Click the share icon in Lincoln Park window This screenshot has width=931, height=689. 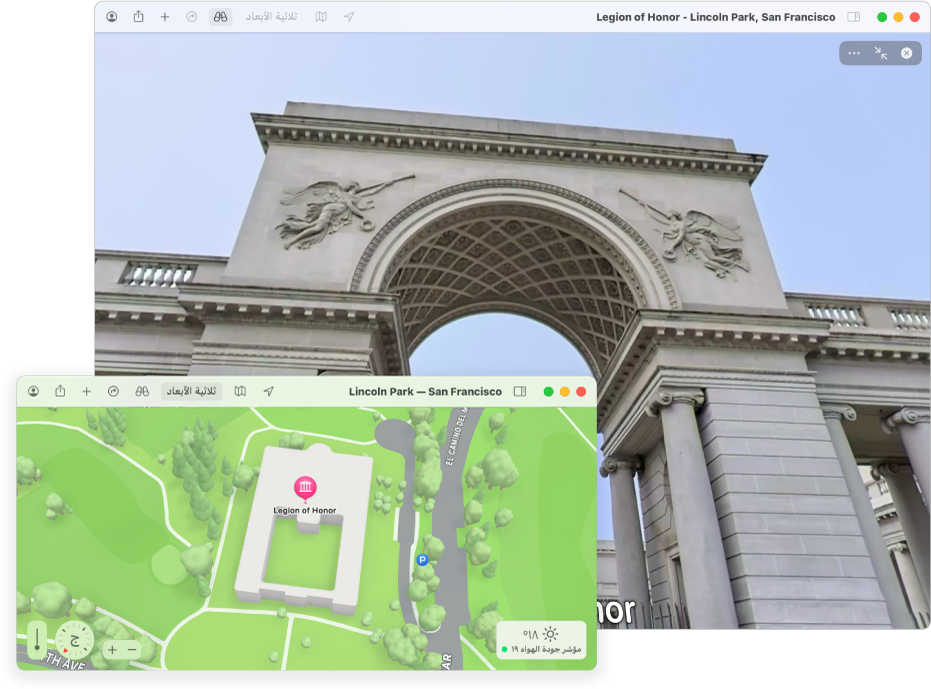point(60,392)
